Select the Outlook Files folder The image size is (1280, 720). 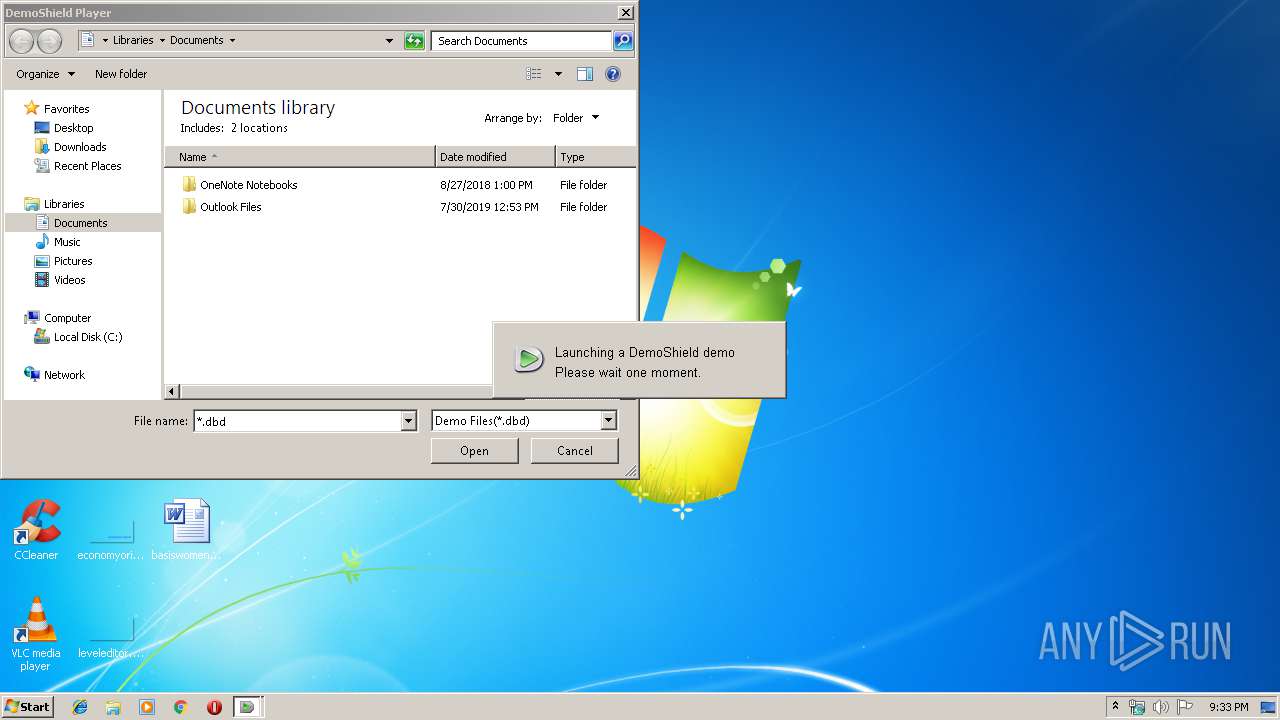click(230, 207)
